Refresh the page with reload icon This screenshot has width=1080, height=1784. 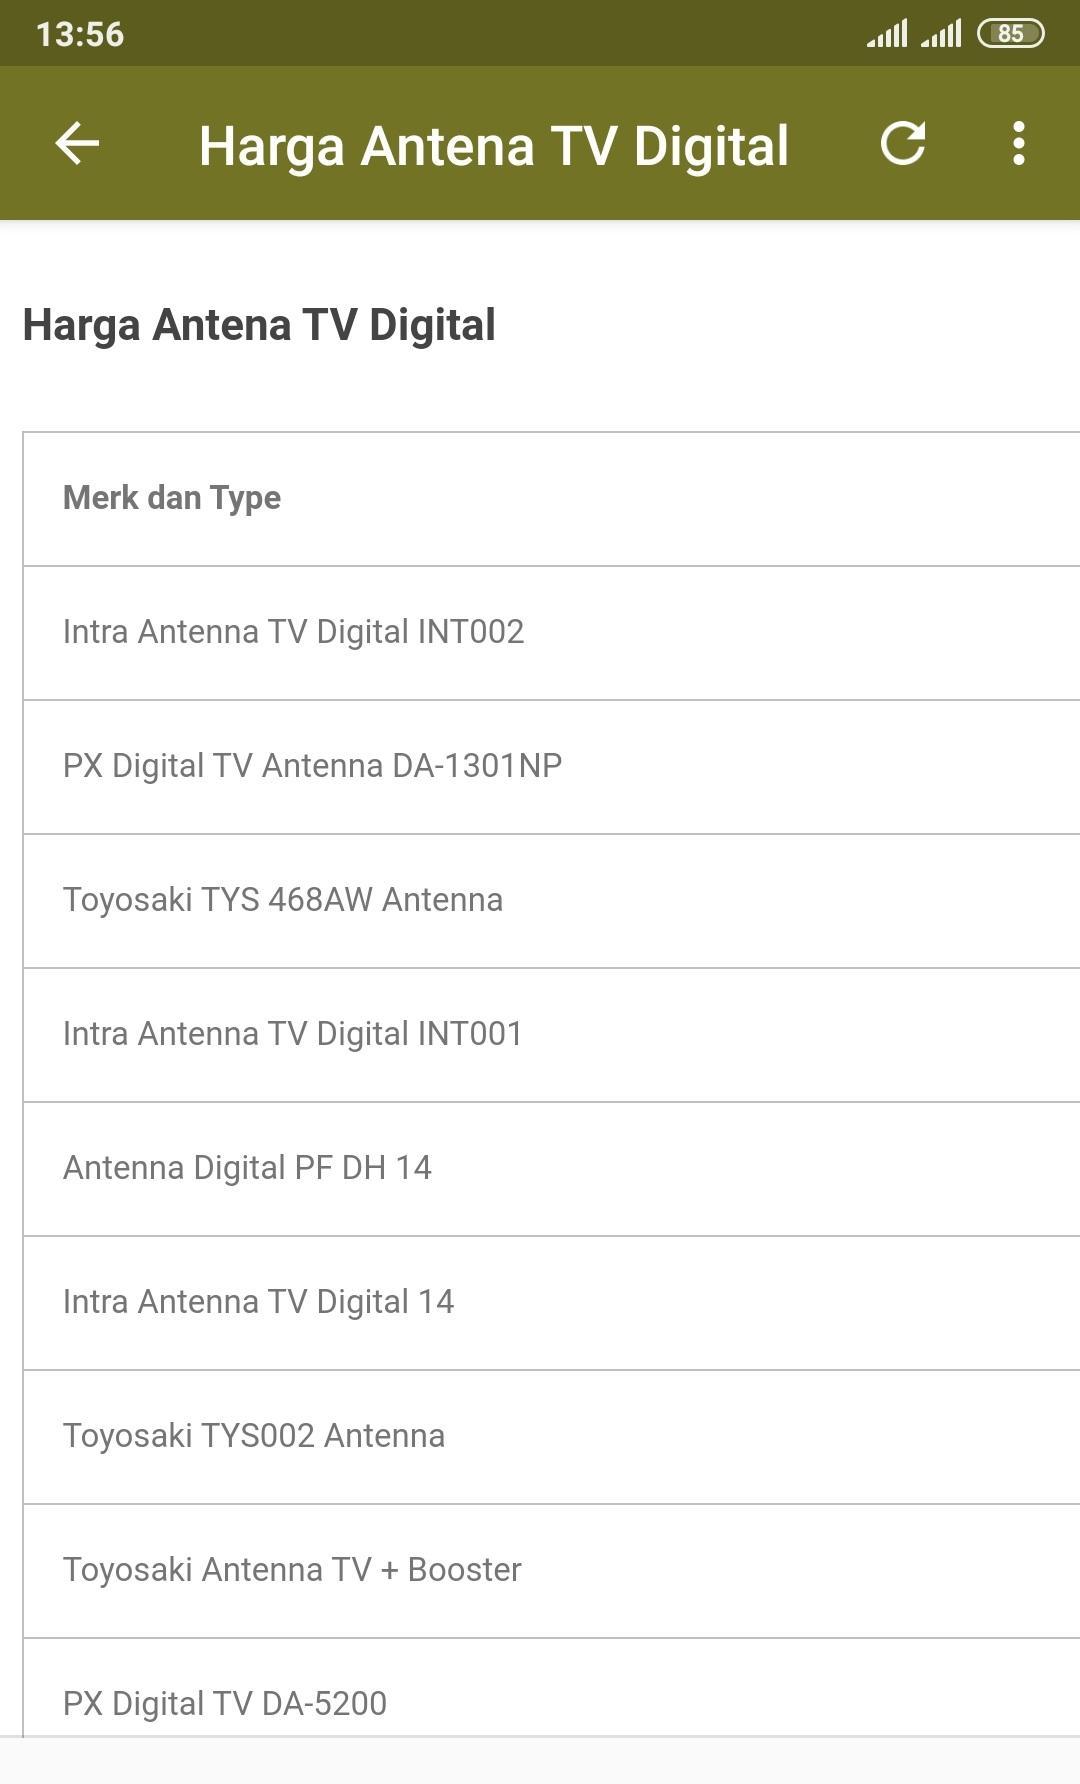[x=902, y=143]
